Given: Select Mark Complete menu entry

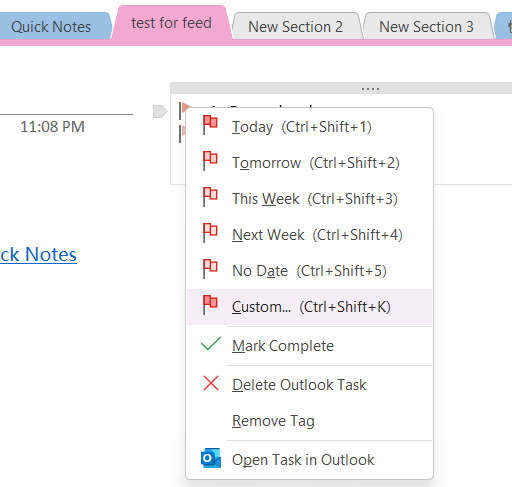Looking at the screenshot, I should tap(309, 346).
